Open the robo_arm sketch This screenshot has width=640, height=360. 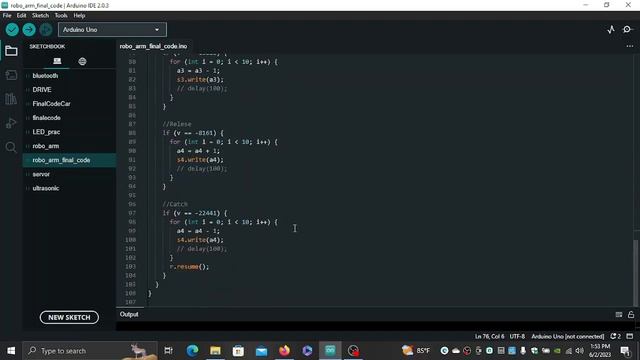point(46,146)
